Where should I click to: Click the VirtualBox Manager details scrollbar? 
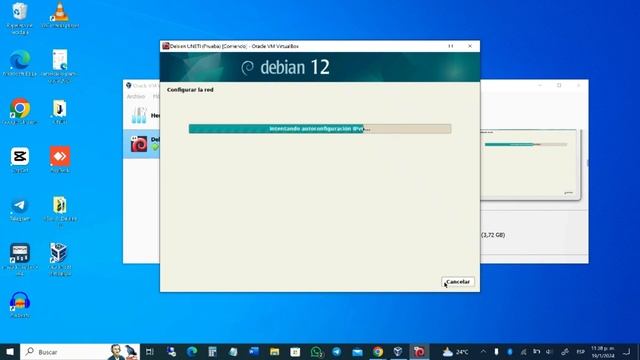(x=587, y=163)
